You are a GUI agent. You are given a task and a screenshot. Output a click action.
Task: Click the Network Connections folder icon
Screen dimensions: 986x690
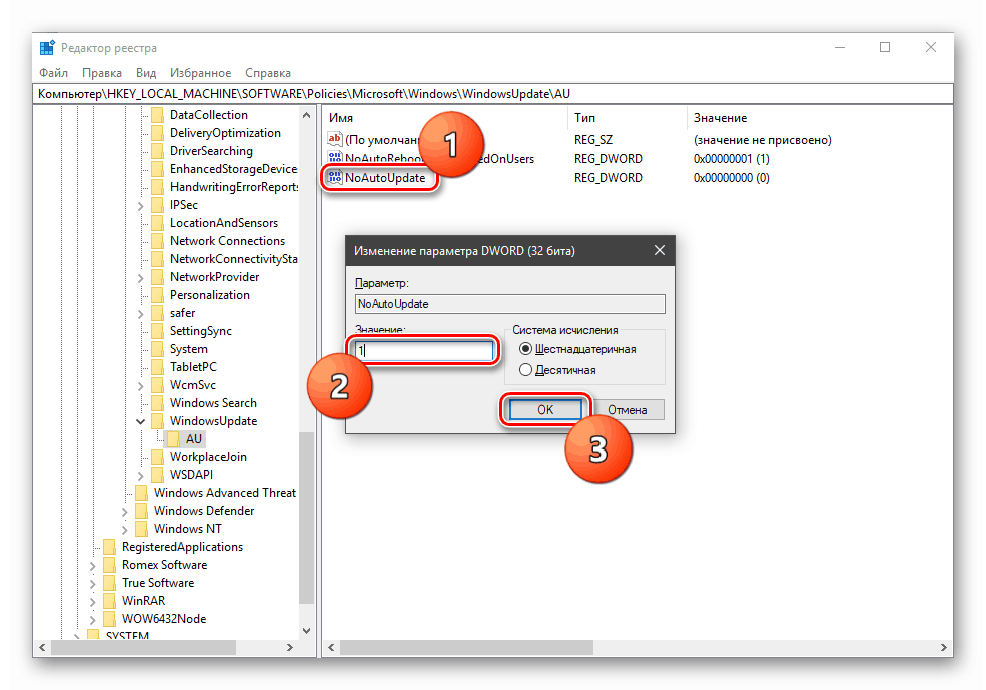(158, 241)
